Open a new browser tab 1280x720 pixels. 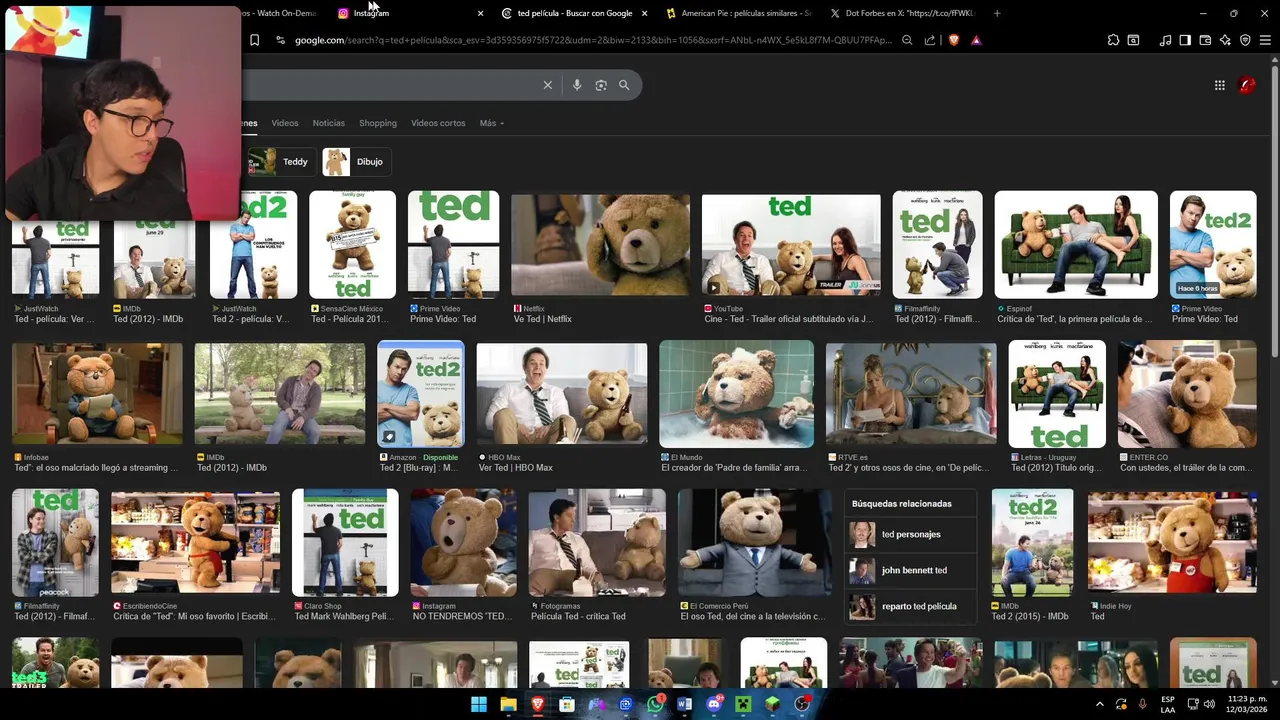997,13
